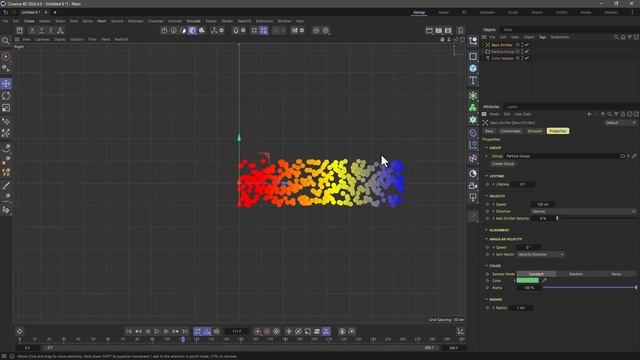Open the Mesh menu
Image resolution: width=640 pixels, height=360 pixels.
point(102,21)
